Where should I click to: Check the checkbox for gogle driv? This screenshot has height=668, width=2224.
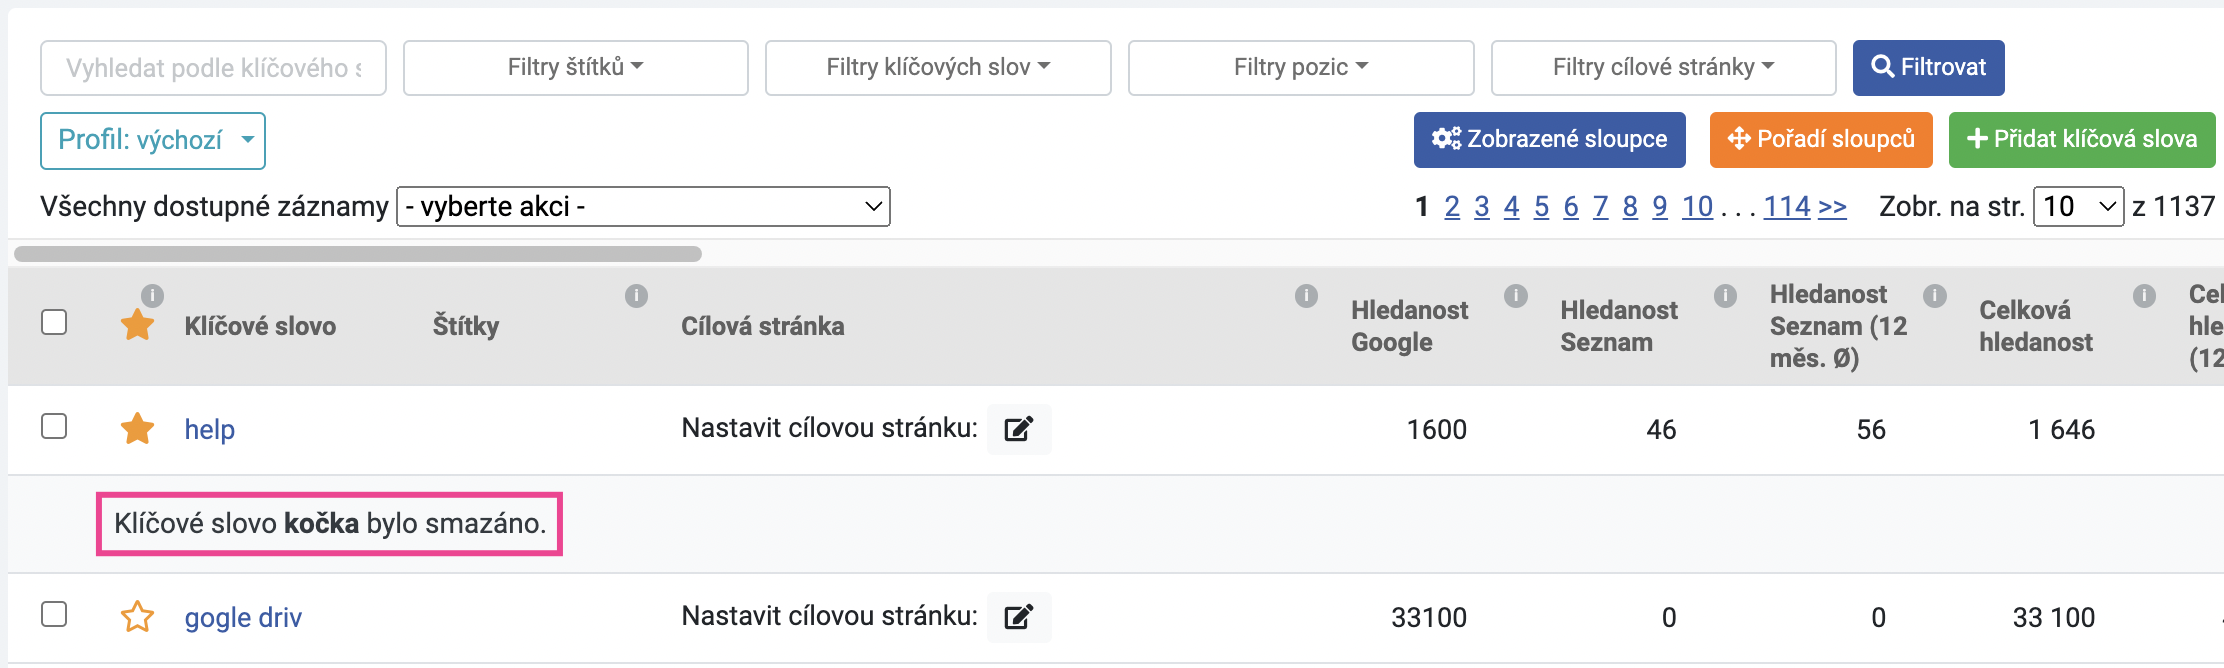[54, 614]
